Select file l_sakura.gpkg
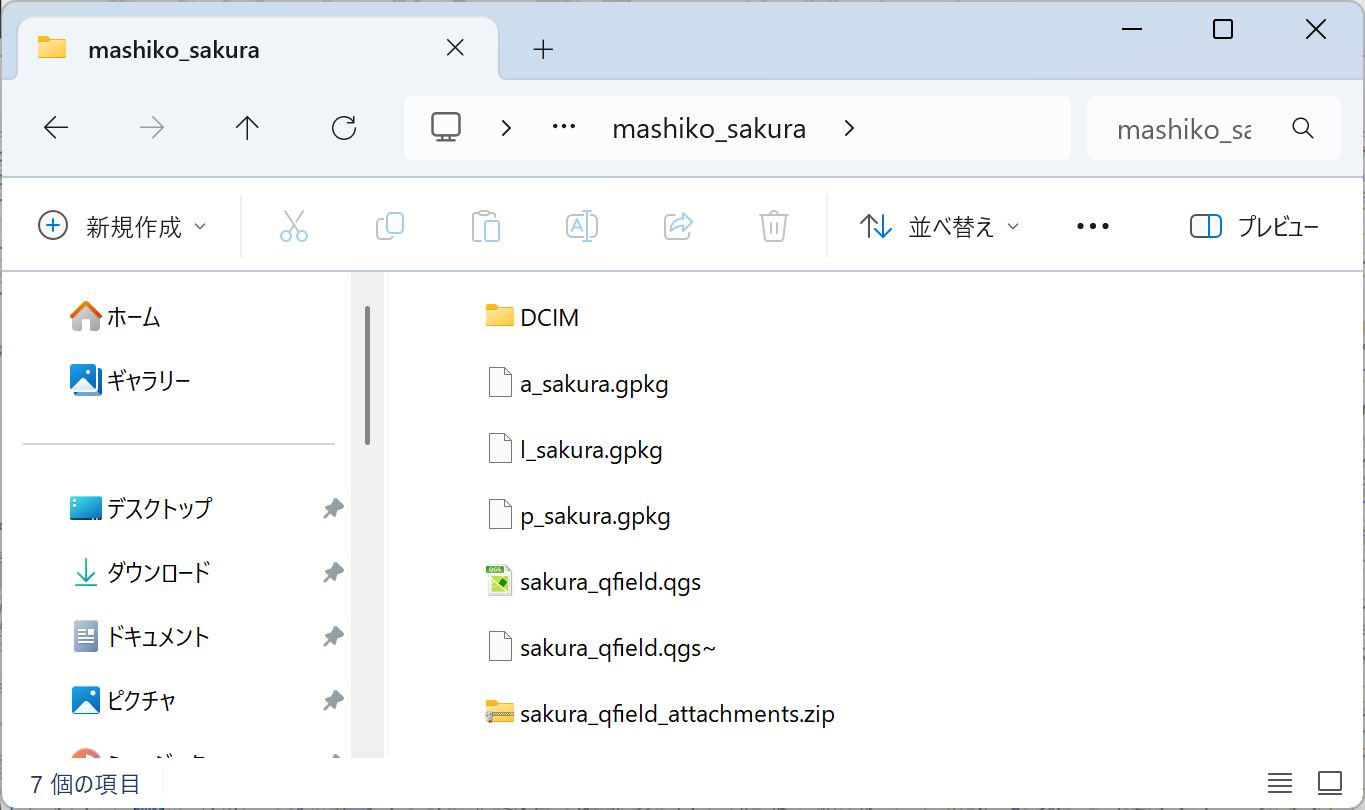The height and width of the screenshot is (810, 1365). click(574, 450)
